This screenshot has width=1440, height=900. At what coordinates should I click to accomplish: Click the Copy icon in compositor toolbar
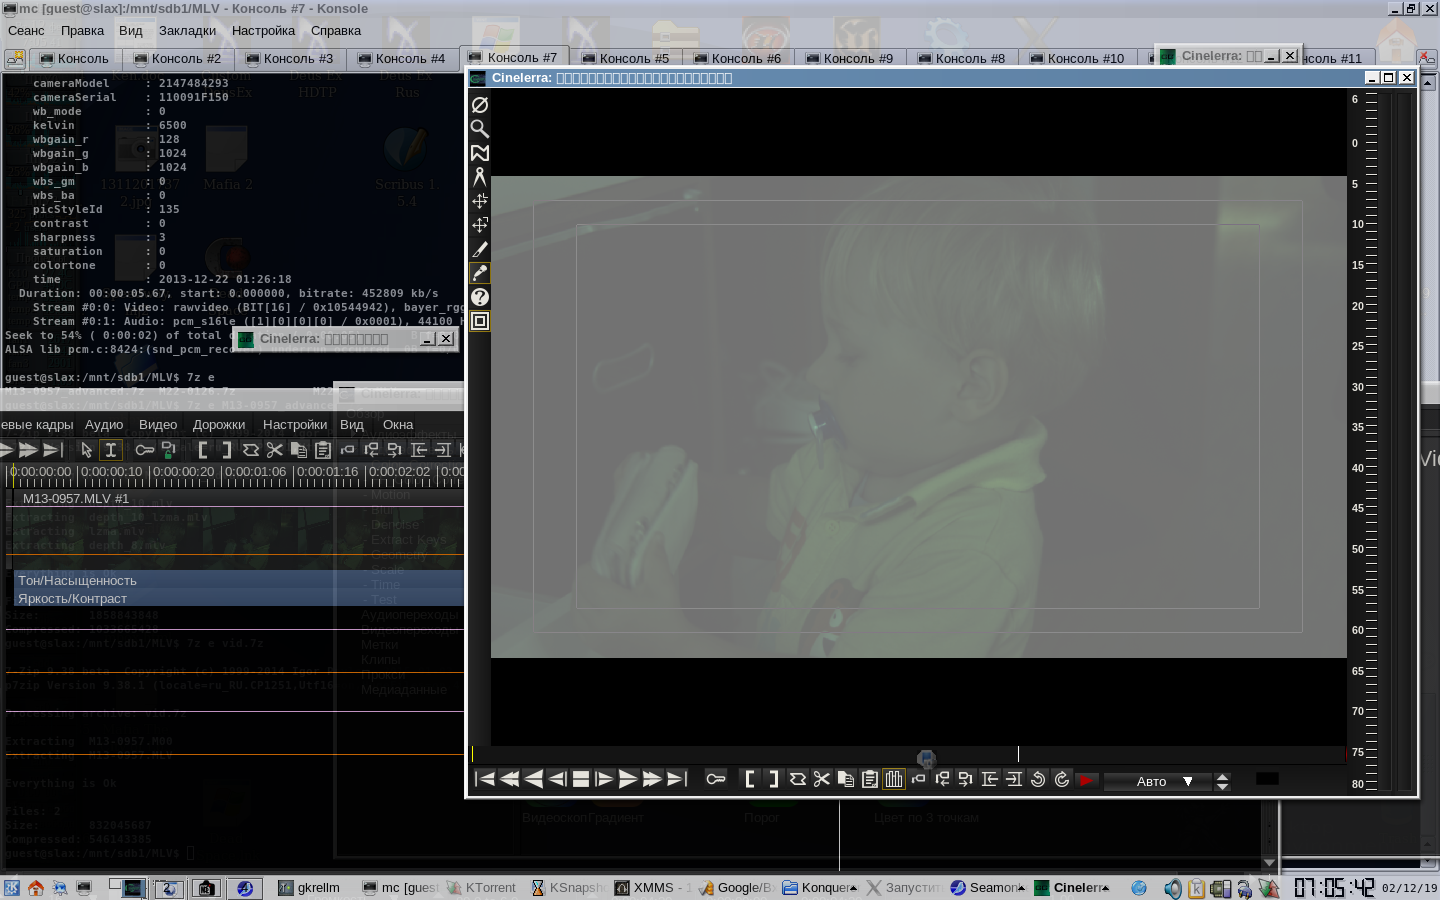tap(846, 779)
